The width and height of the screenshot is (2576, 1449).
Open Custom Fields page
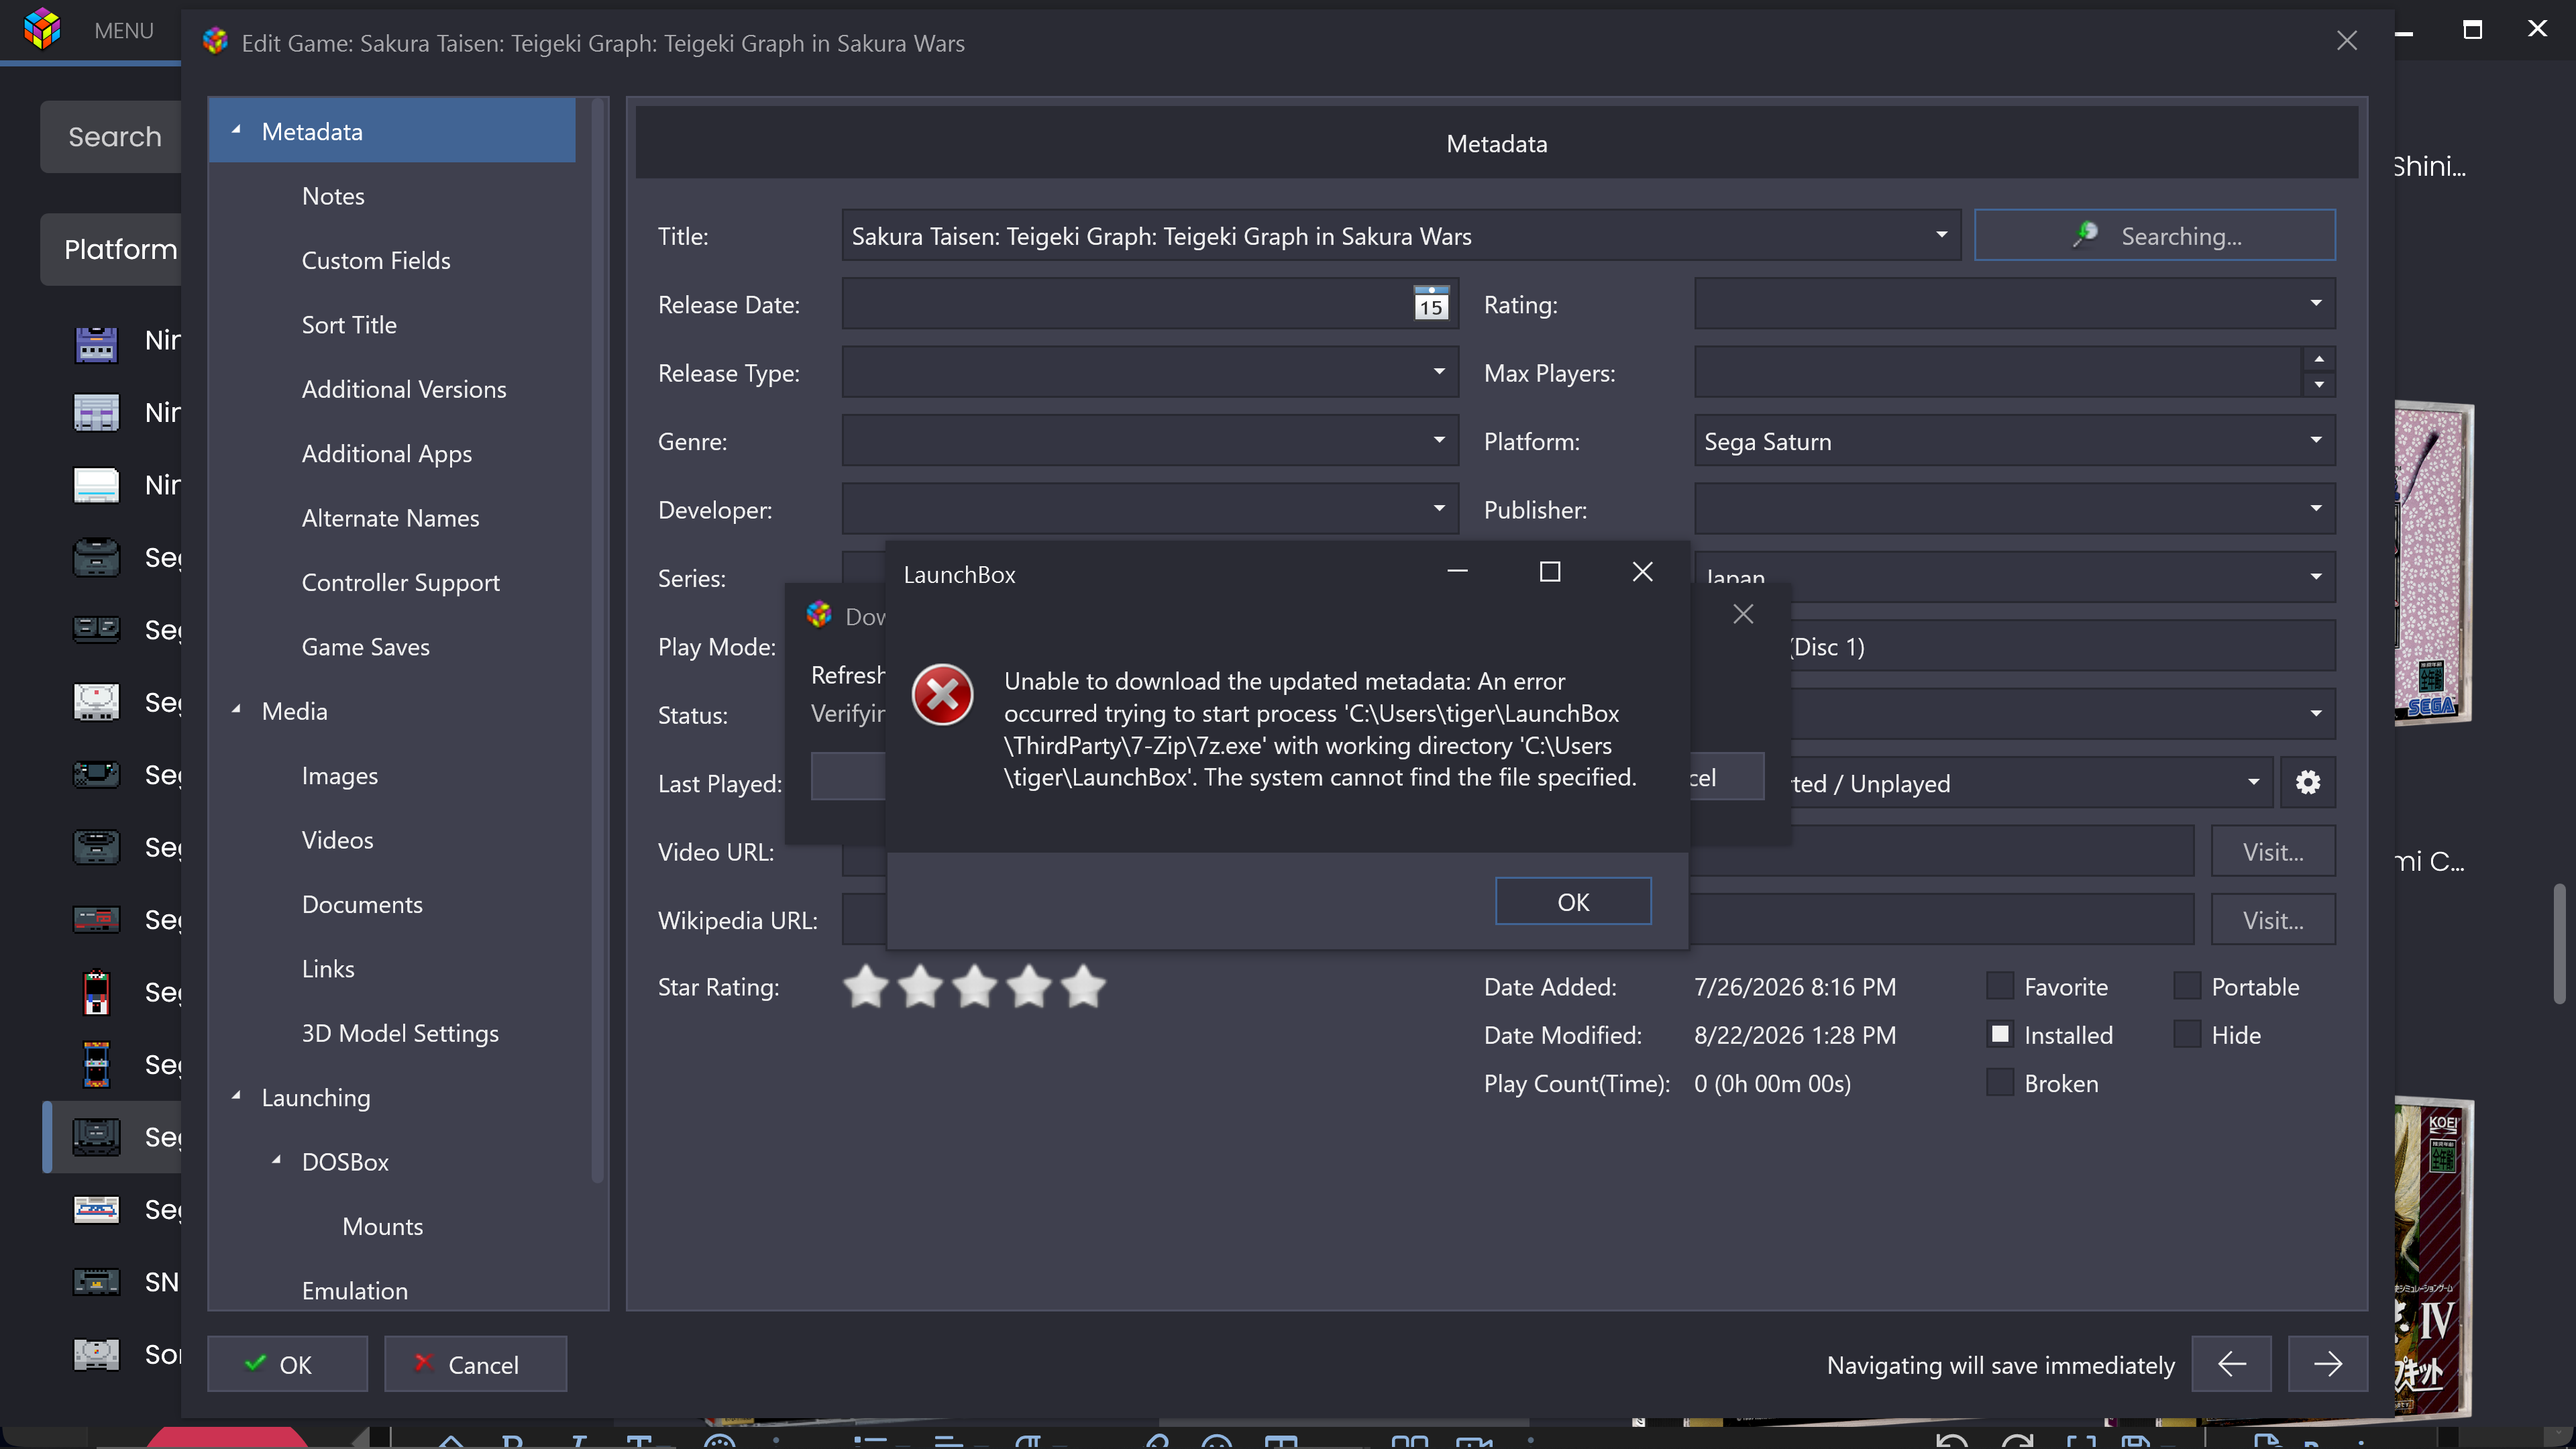click(x=376, y=260)
